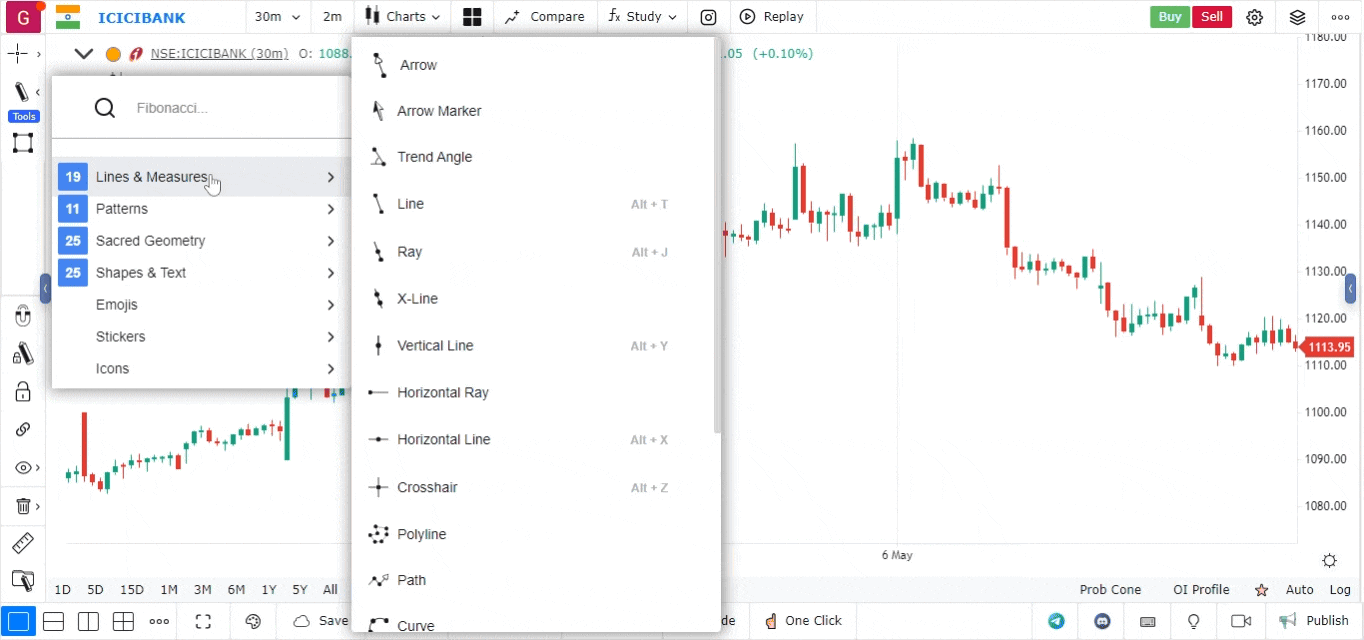Toggle drawings visibility eye icon
The image size is (1364, 640).
click(x=23, y=468)
